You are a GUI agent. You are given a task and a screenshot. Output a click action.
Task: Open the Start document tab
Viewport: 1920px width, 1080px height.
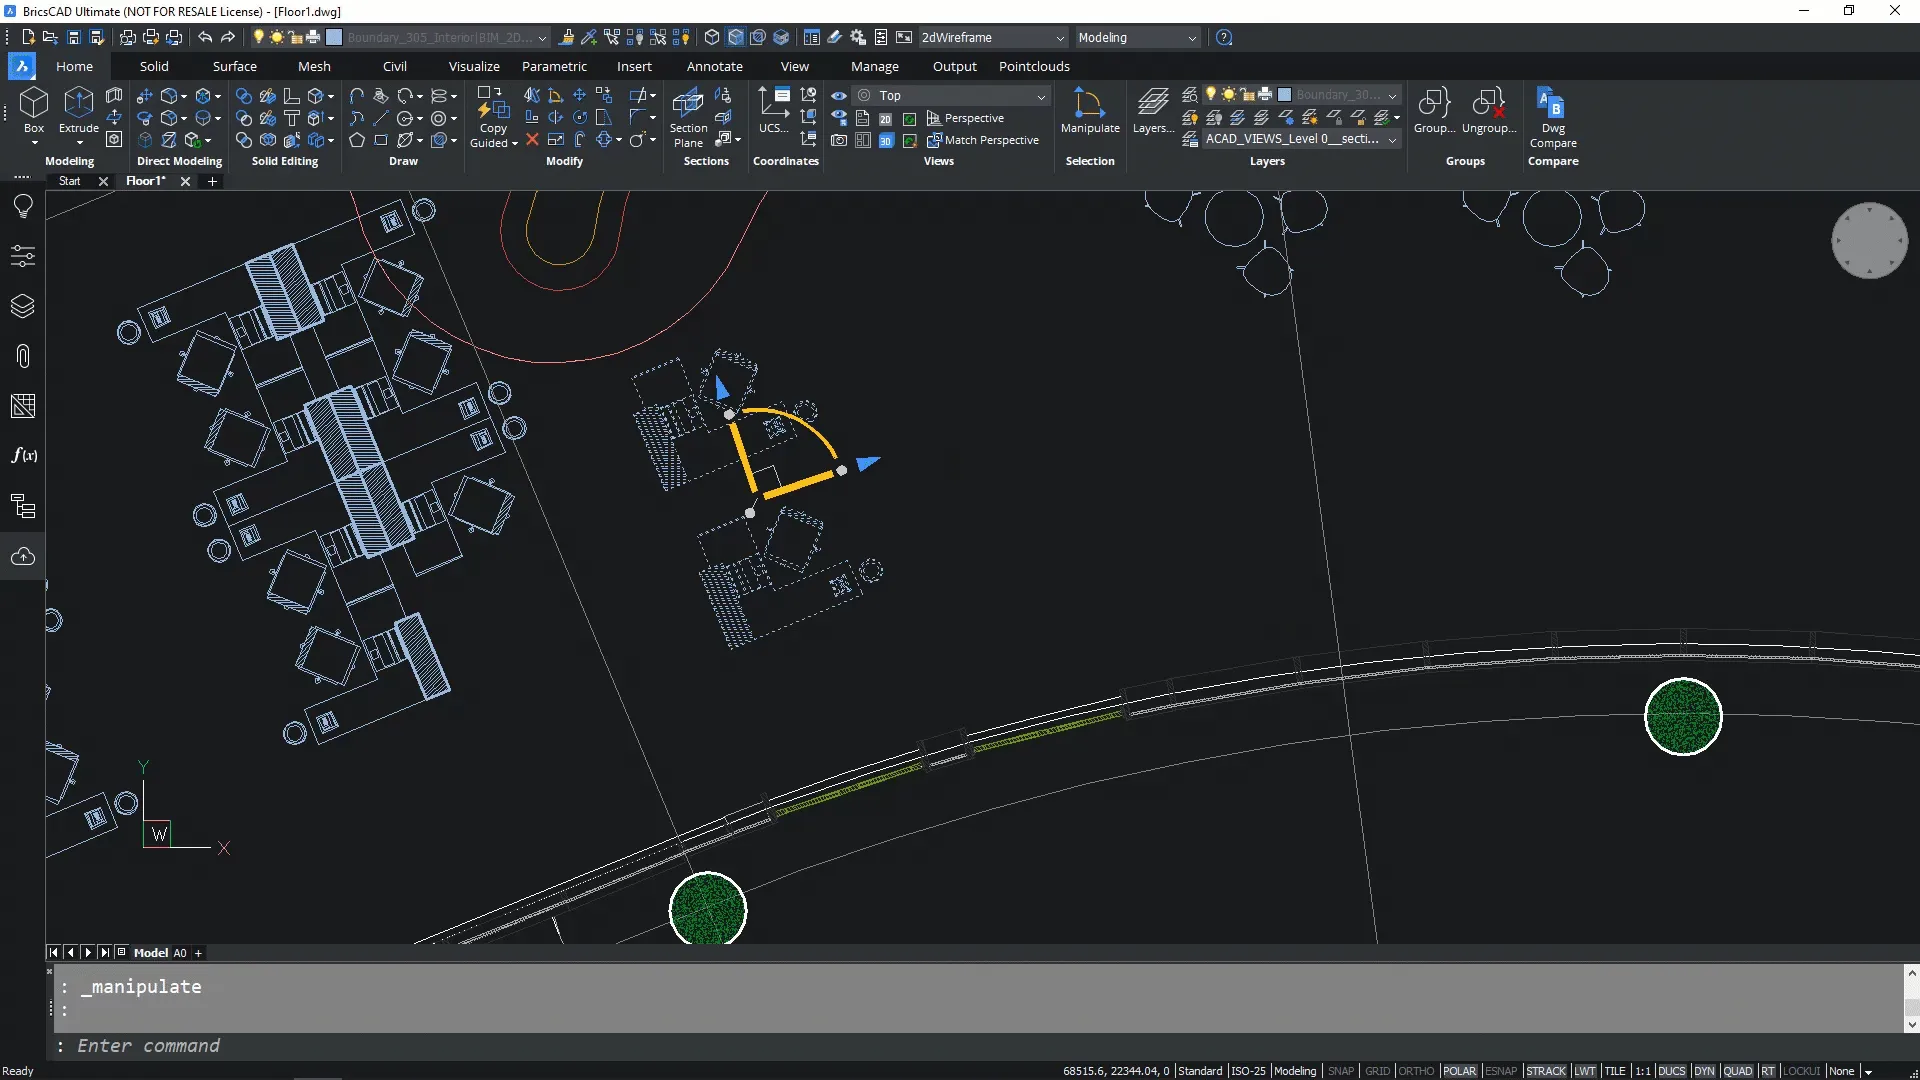point(69,181)
